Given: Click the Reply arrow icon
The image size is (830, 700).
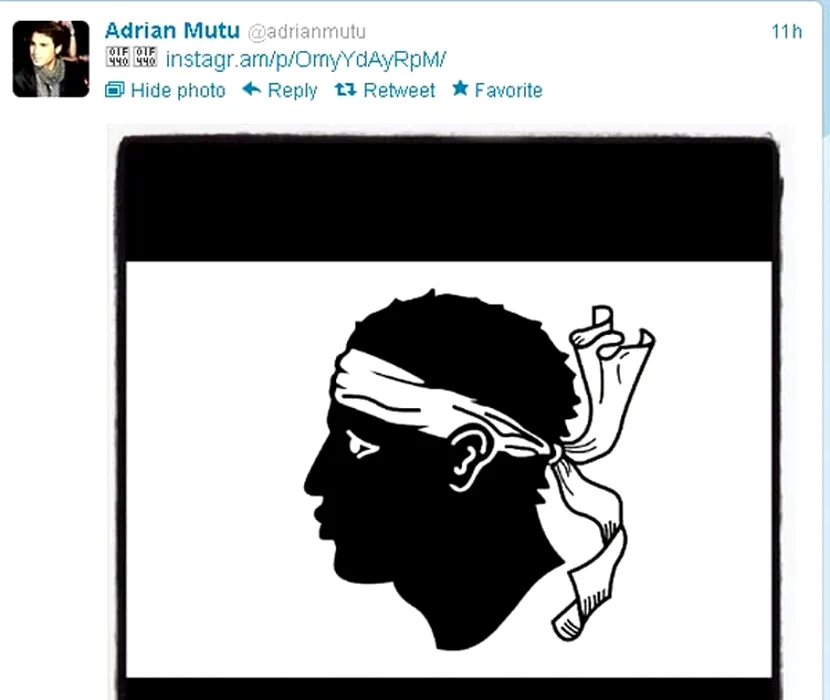Looking at the screenshot, I should tap(252, 89).
